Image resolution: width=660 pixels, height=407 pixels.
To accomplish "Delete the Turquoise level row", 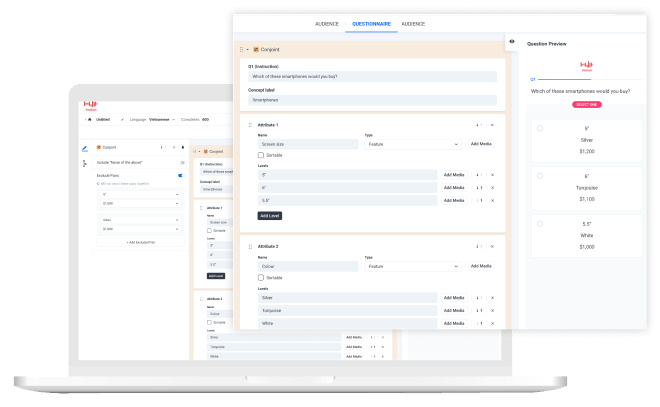I will click(x=492, y=311).
